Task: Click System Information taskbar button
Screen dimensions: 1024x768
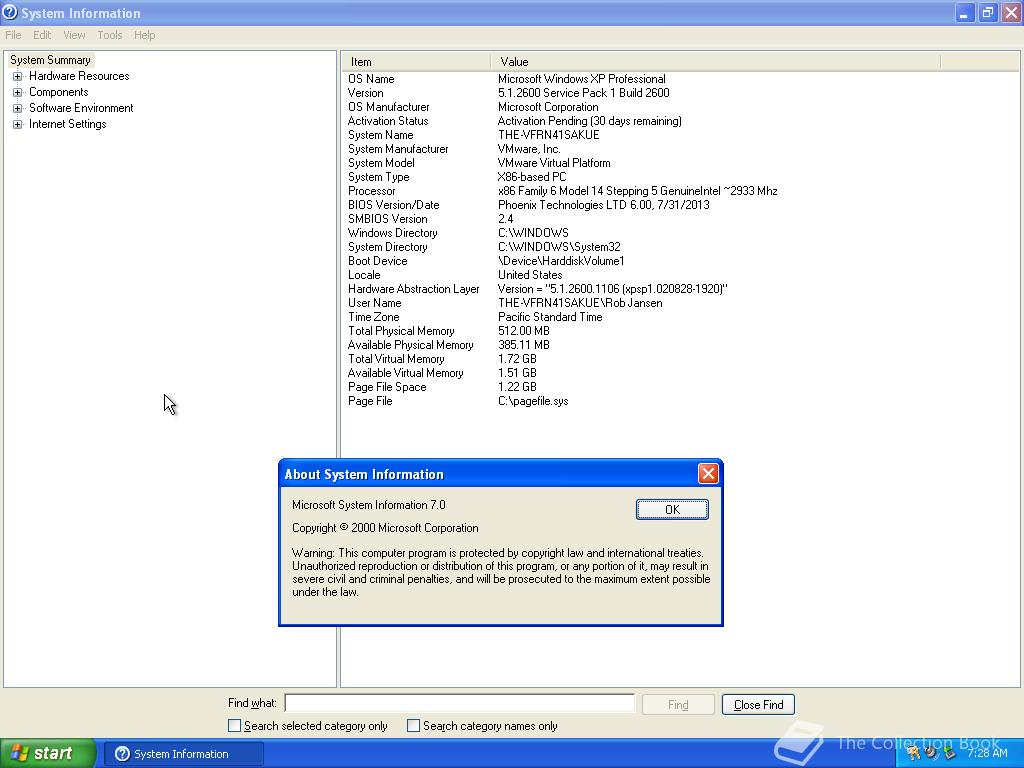Action: tap(184, 754)
